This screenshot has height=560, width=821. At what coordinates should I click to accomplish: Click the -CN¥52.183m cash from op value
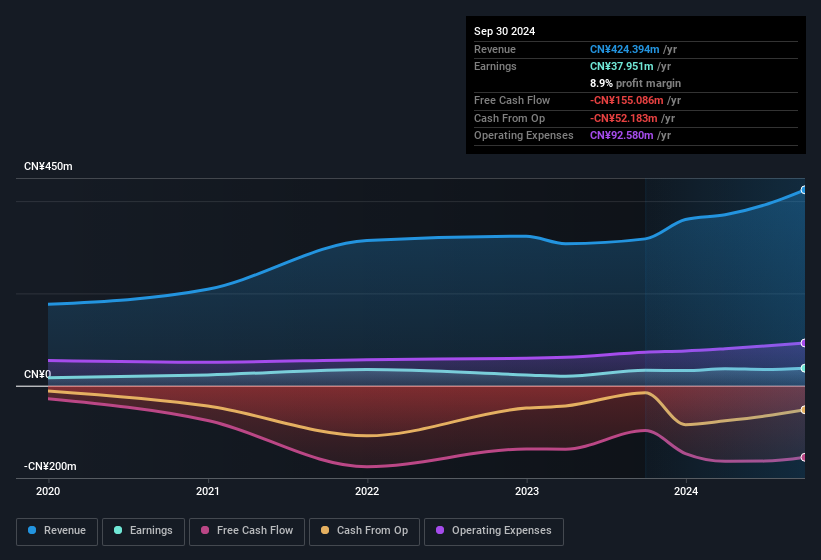[624, 118]
